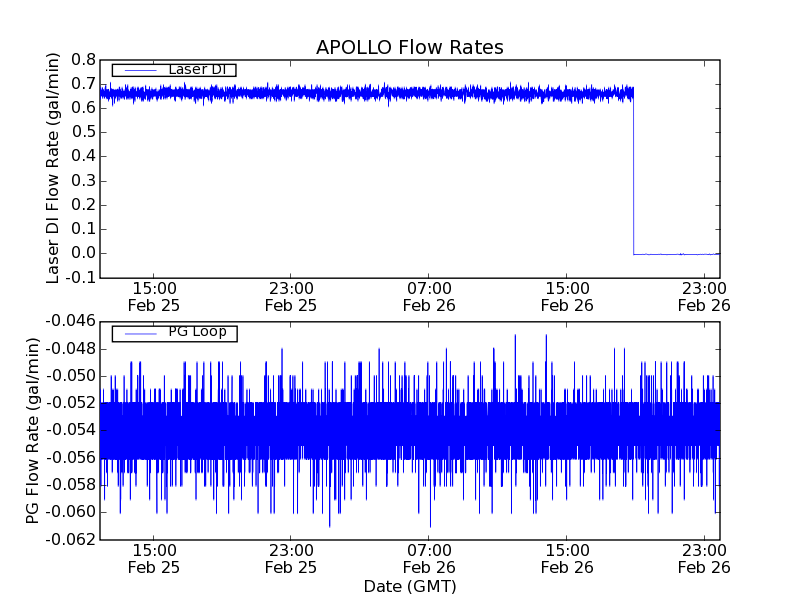This screenshot has width=800, height=600.
Task: Click the -0.050 y-axis tick label
Action: click(70, 377)
